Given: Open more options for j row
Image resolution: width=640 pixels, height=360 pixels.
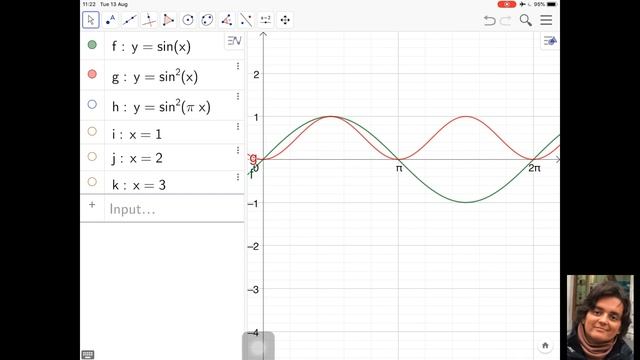Looking at the screenshot, I should pyautogui.click(x=238, y=151).
